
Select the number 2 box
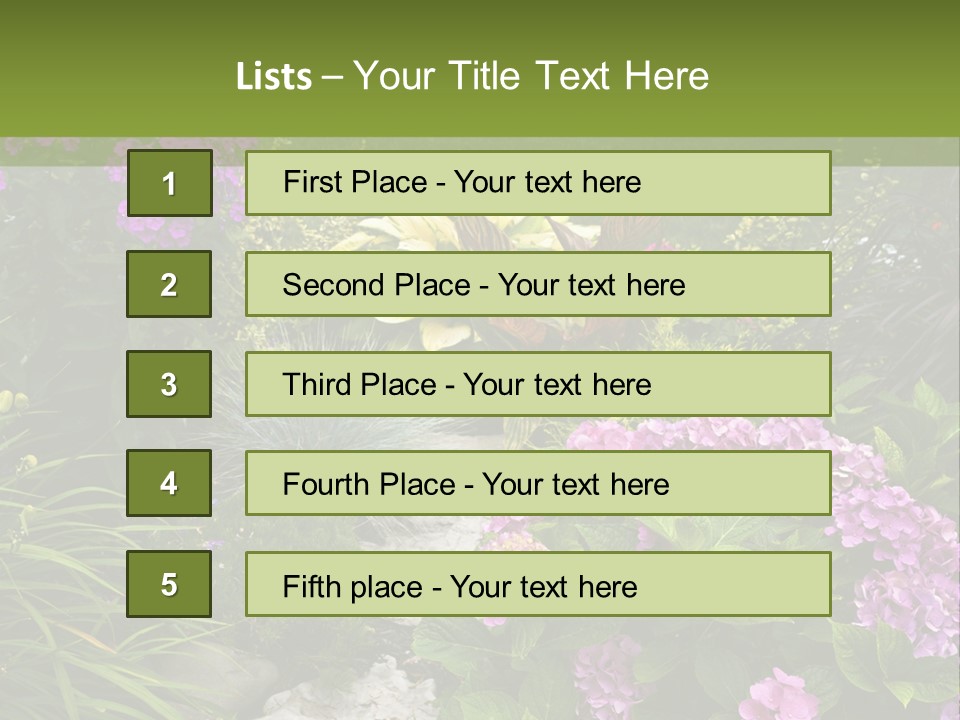click(x=169, y=284)
